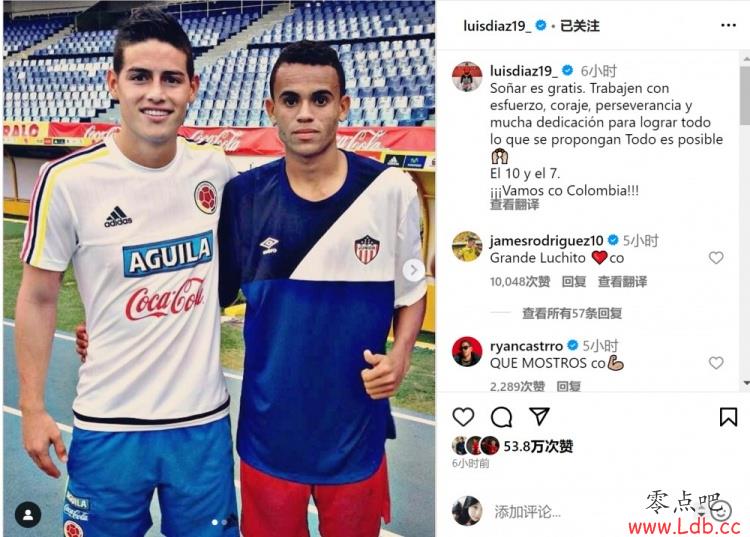Open luisdiaz19_ header username
This screenshot has height=537, width=750.
[497, 26]
